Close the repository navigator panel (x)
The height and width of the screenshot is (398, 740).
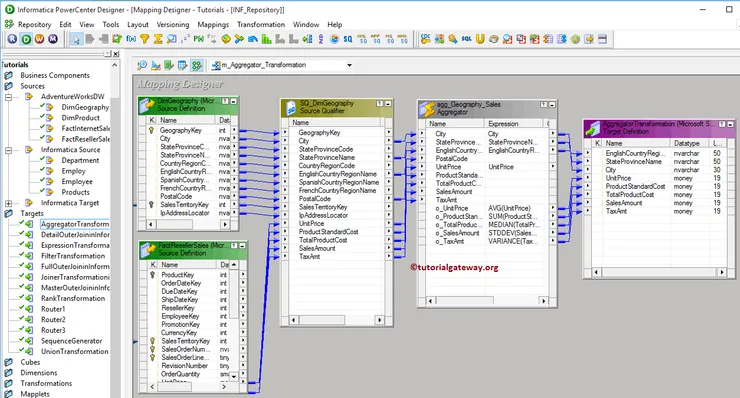point(116,54)
